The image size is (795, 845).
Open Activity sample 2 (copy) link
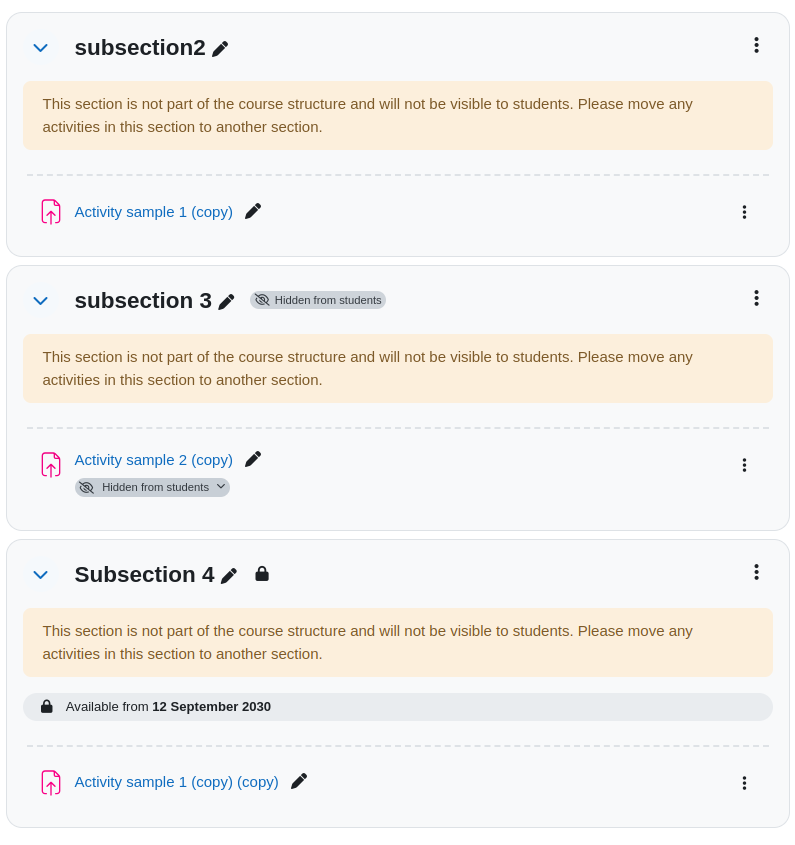(x=154, y=460)
